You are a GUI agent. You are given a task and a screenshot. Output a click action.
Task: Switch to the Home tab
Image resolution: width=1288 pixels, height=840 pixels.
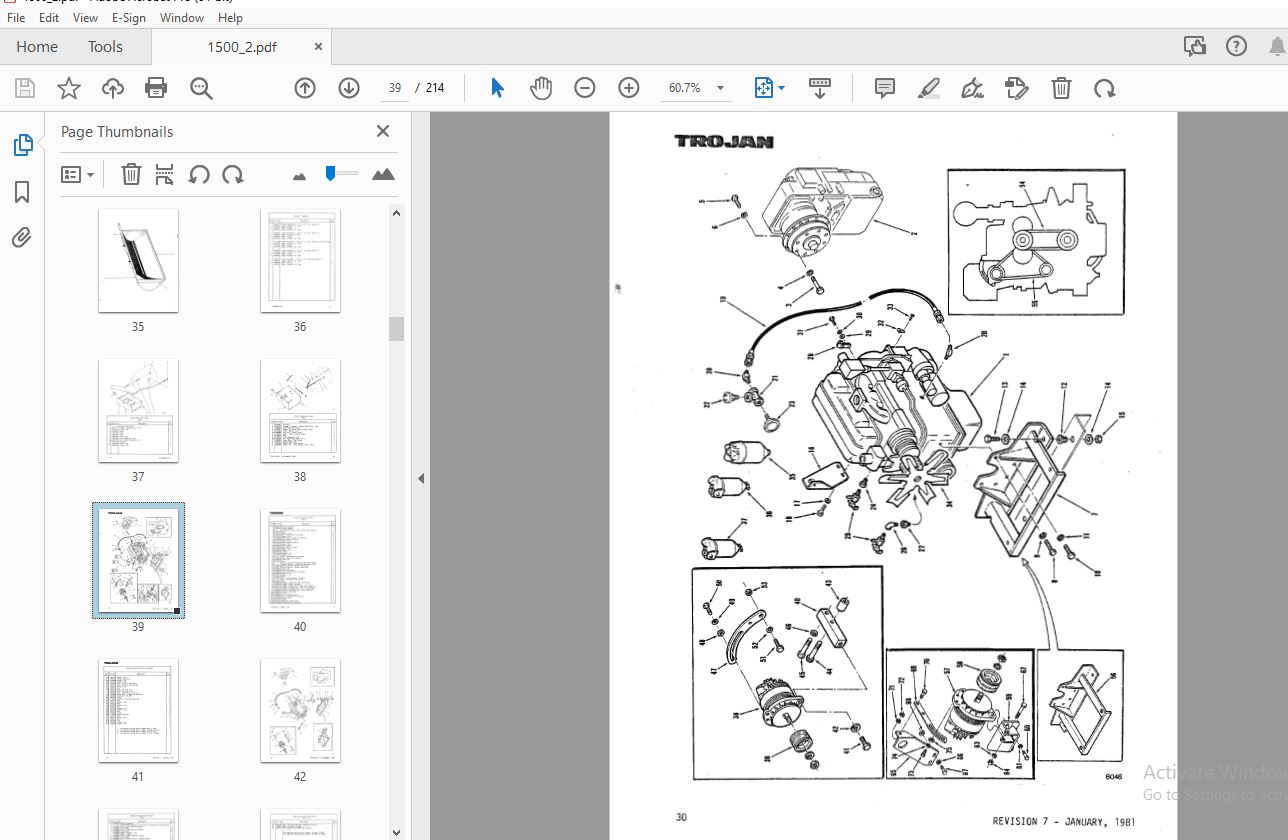pos(37,47)
